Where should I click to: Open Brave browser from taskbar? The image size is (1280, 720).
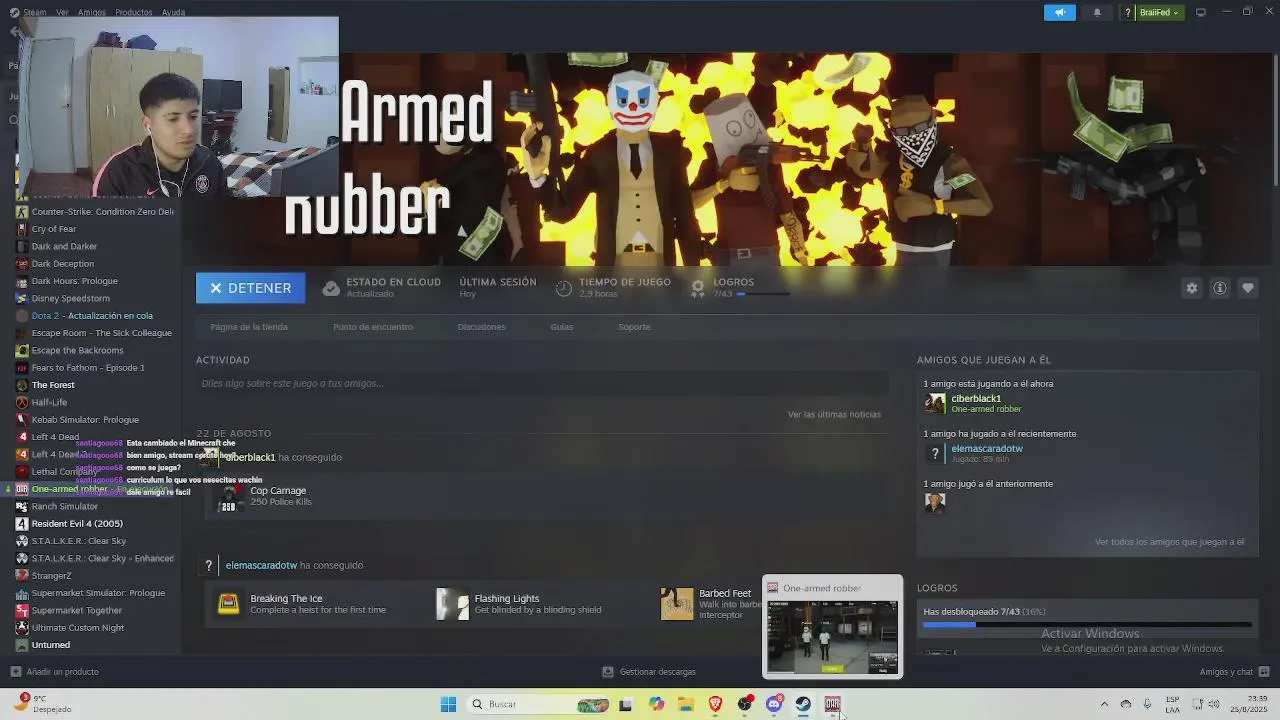point(715,704)
